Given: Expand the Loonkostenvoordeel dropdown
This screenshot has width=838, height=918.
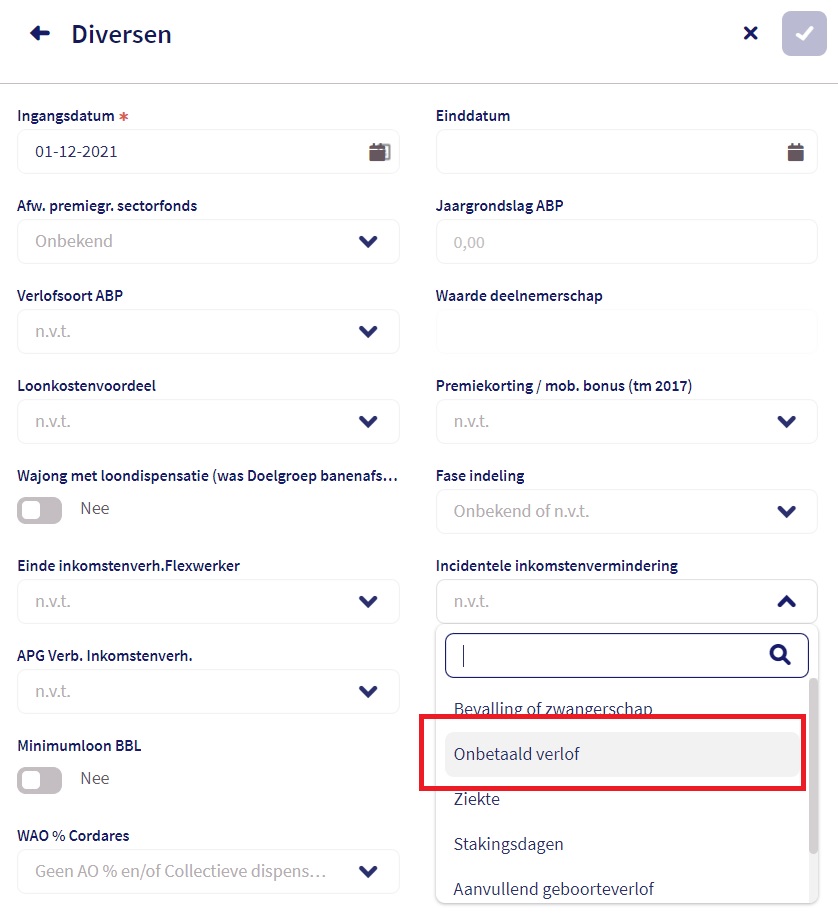Looking at the screenshot, I should [x=368, y=422].
